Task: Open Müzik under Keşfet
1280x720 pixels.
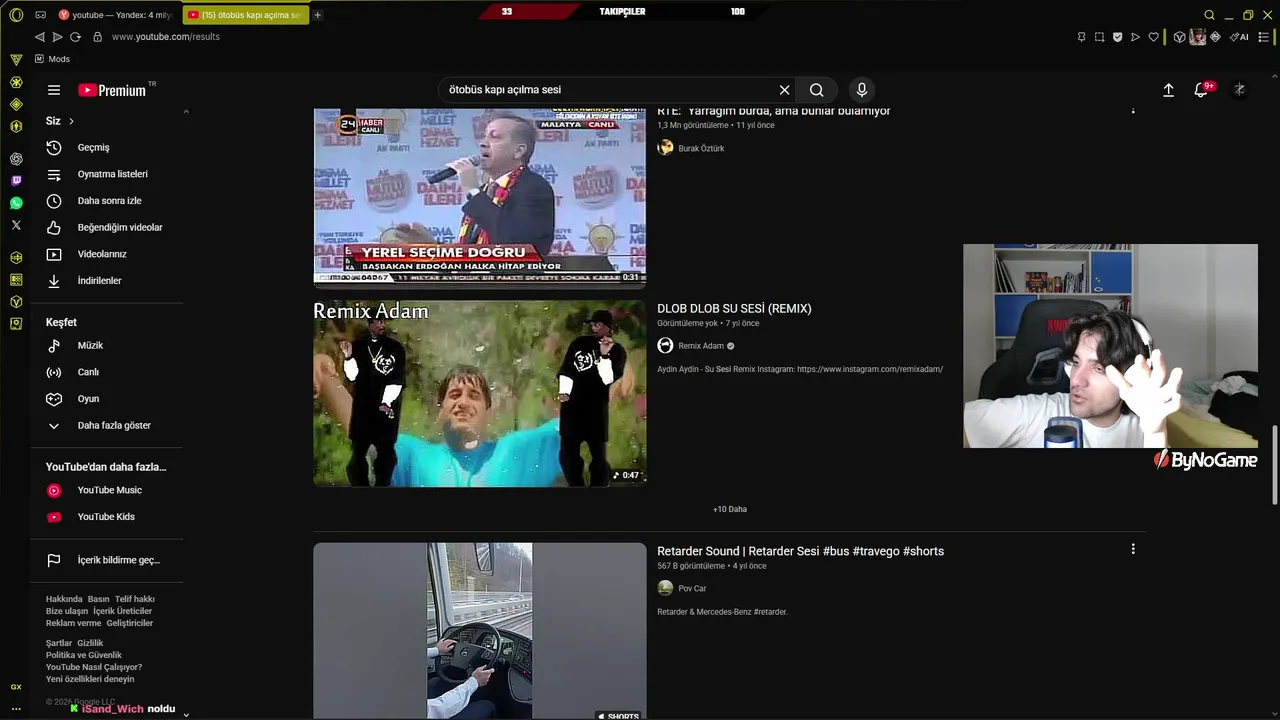Action: (x=107, y=345)
